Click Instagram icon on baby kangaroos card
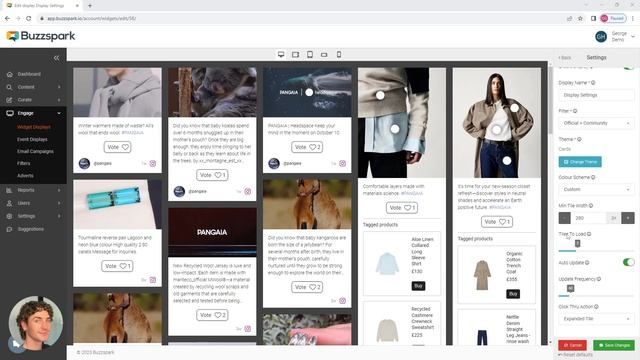The width and height of the screenshot is (640, 360). coord(342,301)
